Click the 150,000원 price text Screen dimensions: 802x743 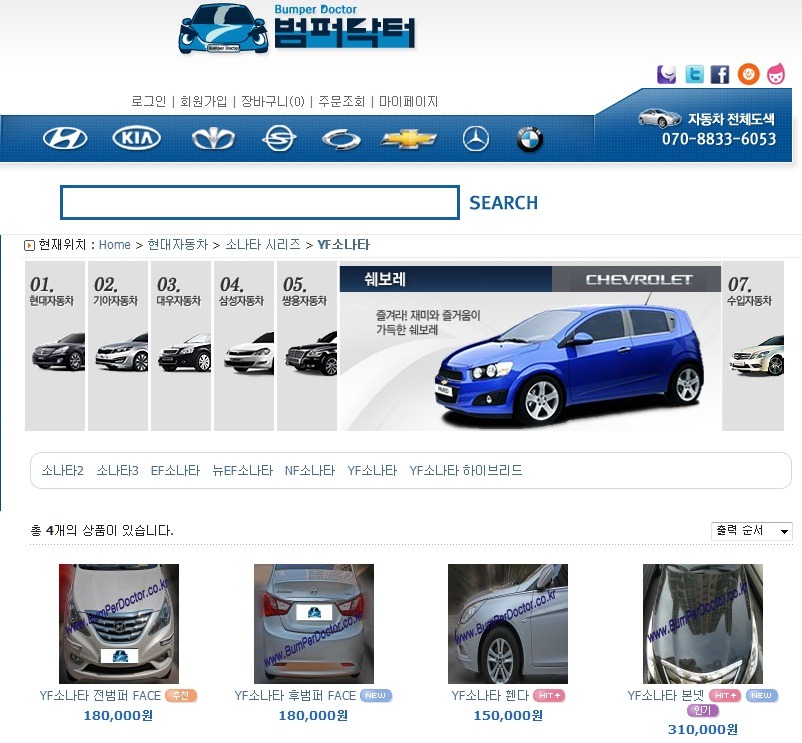tap(508, 715)
